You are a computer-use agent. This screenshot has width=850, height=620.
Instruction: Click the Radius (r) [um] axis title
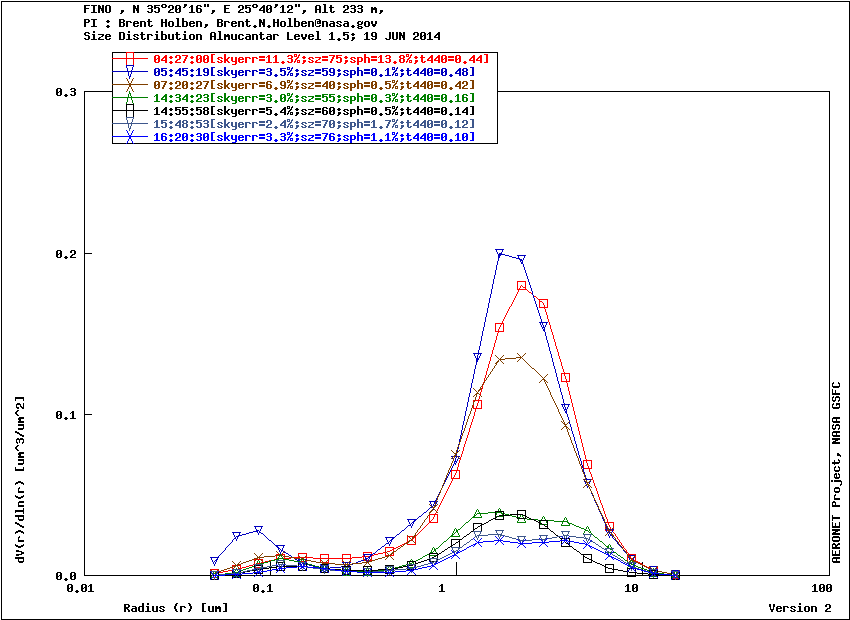pos(175,608)
